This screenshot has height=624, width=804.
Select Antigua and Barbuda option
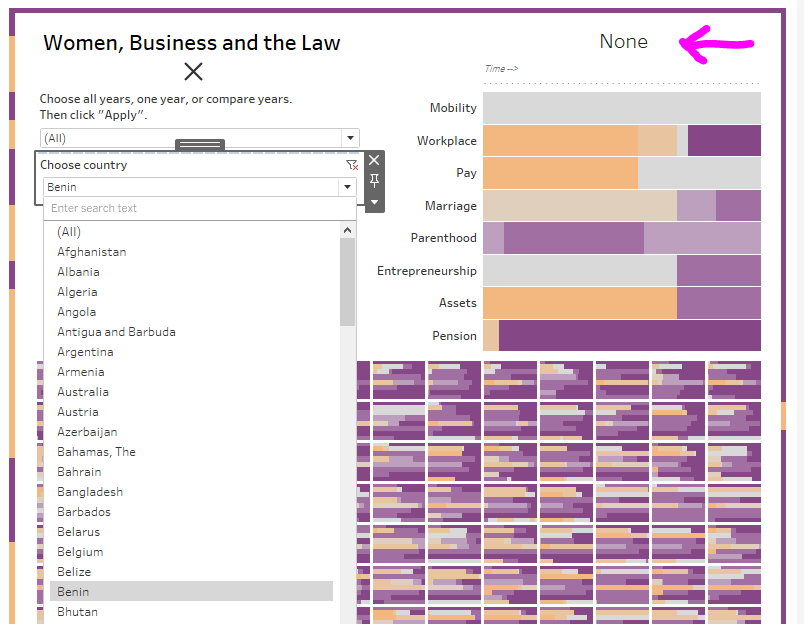pos(116,332)
